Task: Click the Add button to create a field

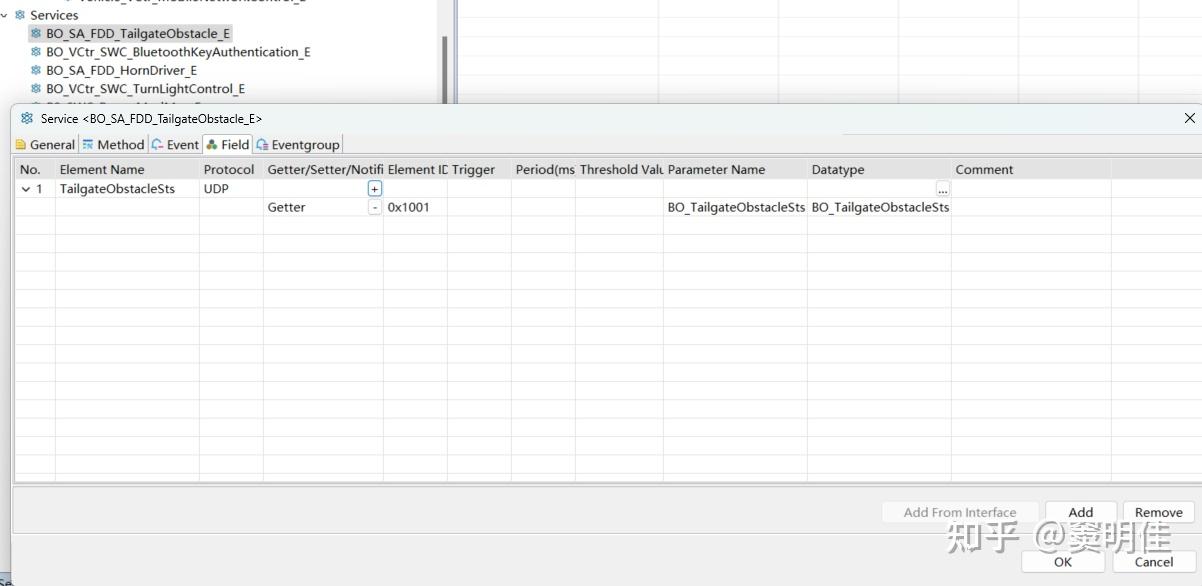Action: (x=1080, y=512)
